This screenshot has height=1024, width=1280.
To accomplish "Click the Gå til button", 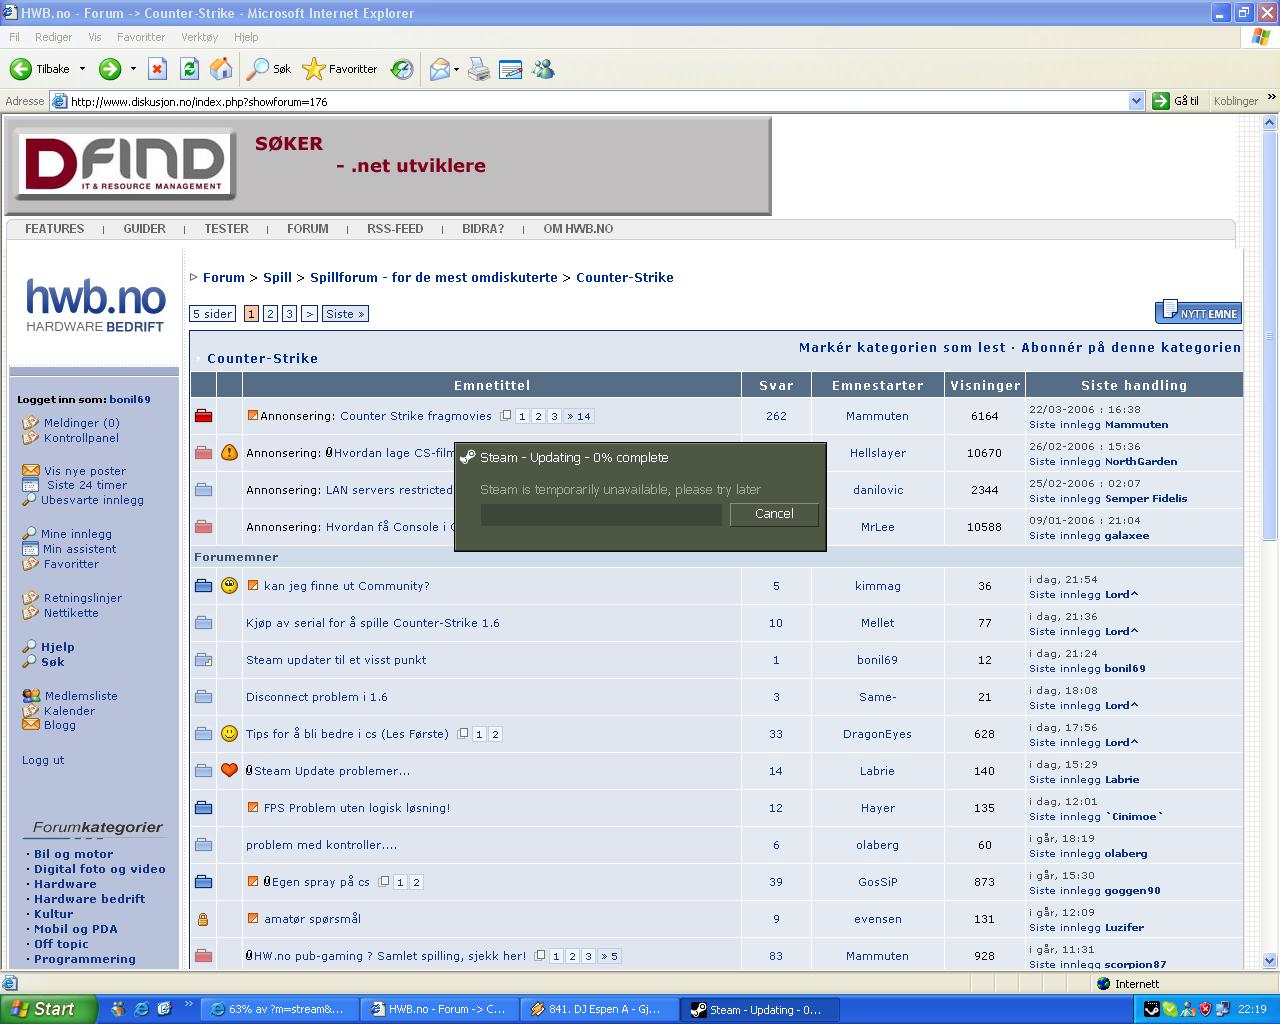I will point(1176,101).
